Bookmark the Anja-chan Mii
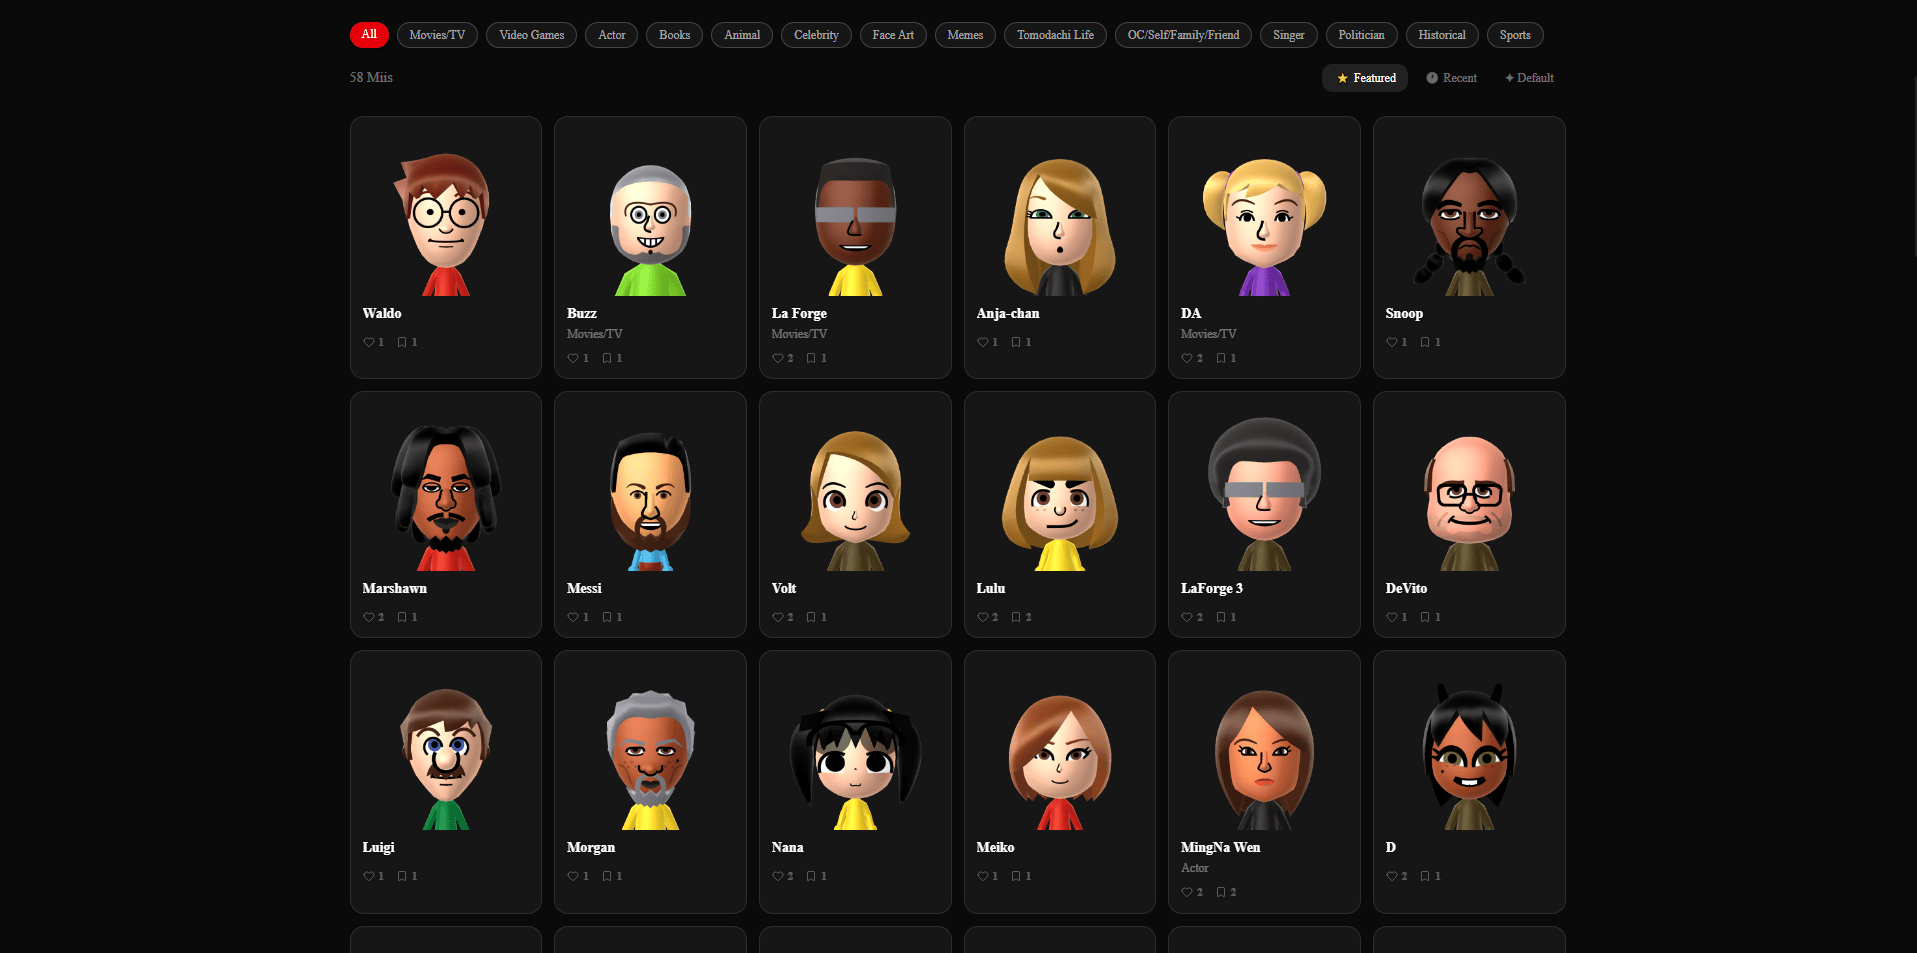The width and height of the screenshot is (1917, 953). [x=1016, y=342]
